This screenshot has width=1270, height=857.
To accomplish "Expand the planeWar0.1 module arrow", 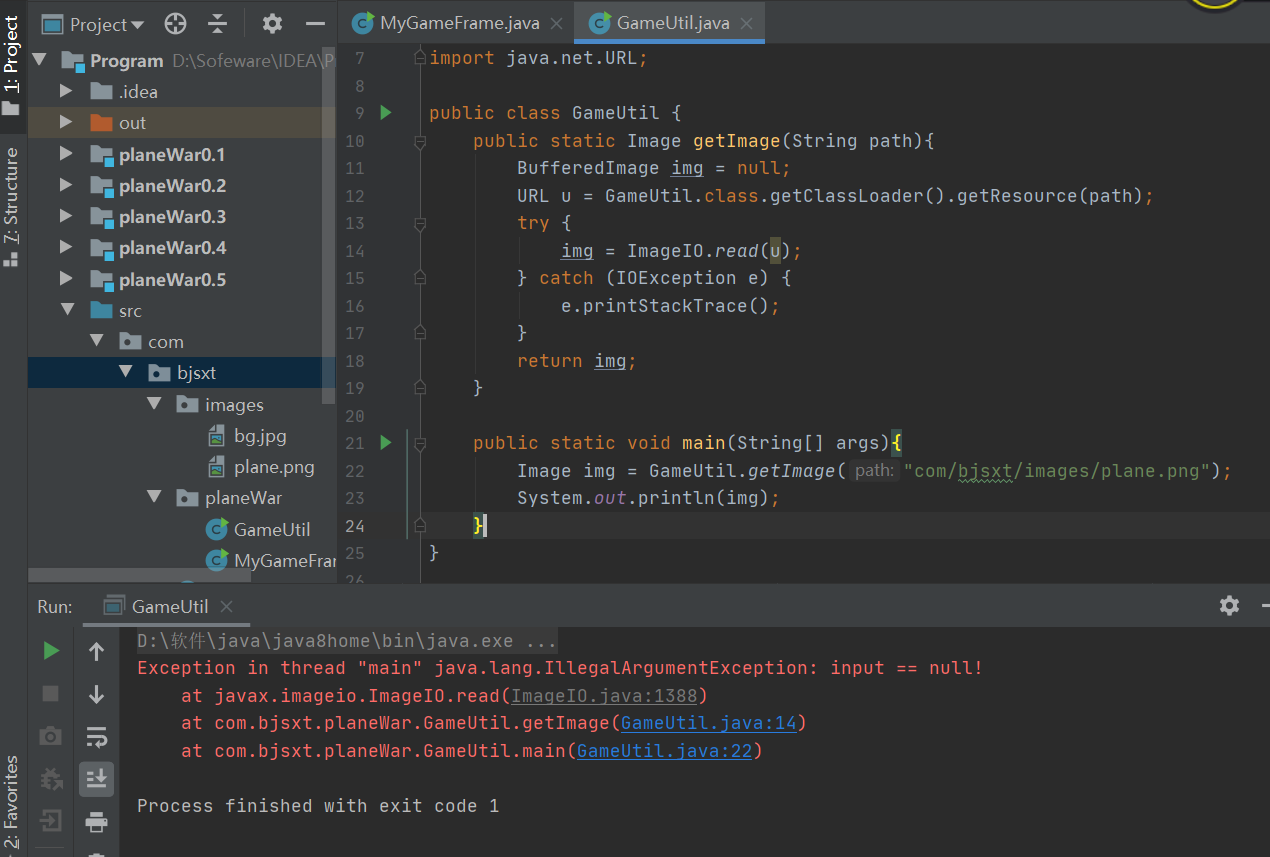I will pyautogui.click(x=67, y=154).
